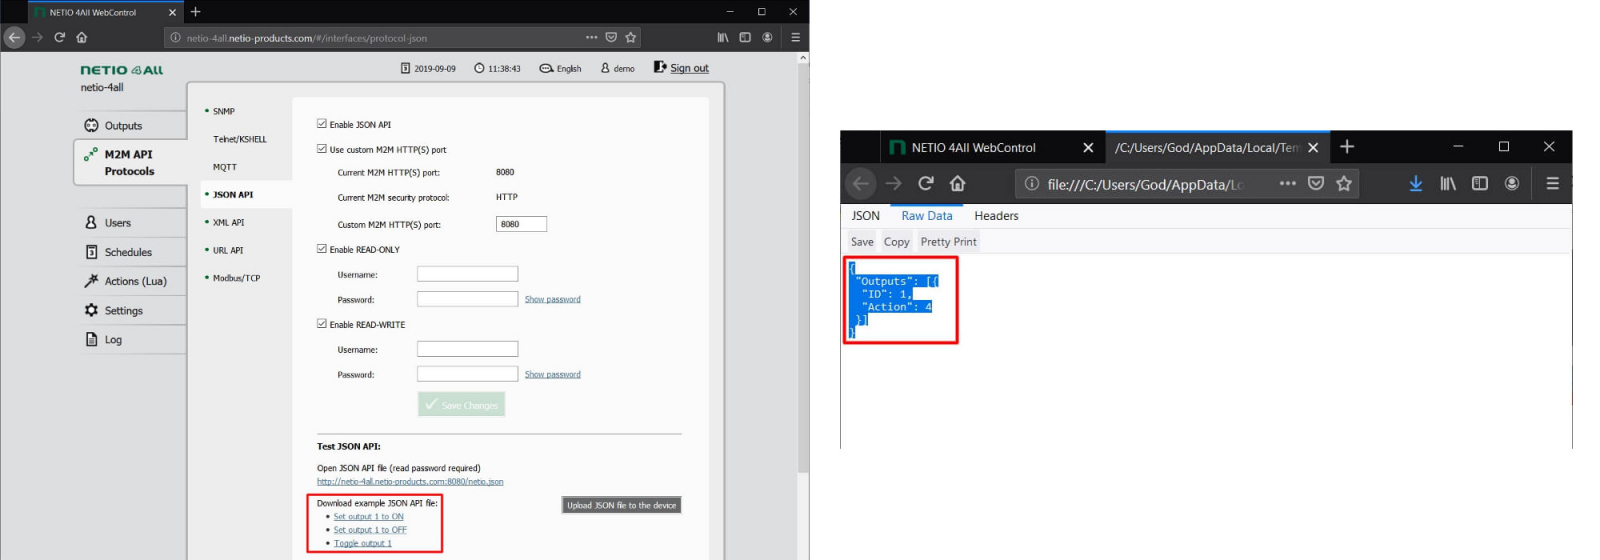The image size is (1600, 560).
Task: Select JSON API protocol
Action: [233, 195]
